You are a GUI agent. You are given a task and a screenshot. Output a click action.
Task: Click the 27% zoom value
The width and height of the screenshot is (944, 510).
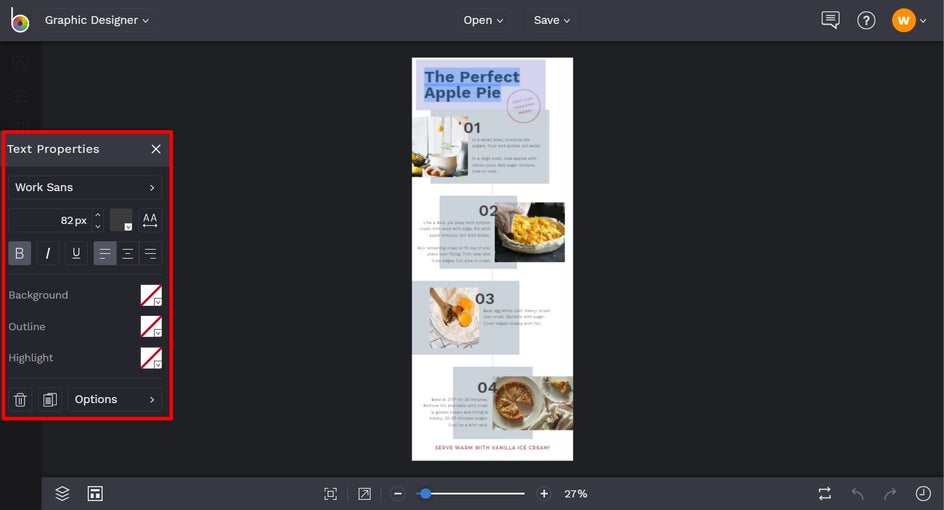576,494
